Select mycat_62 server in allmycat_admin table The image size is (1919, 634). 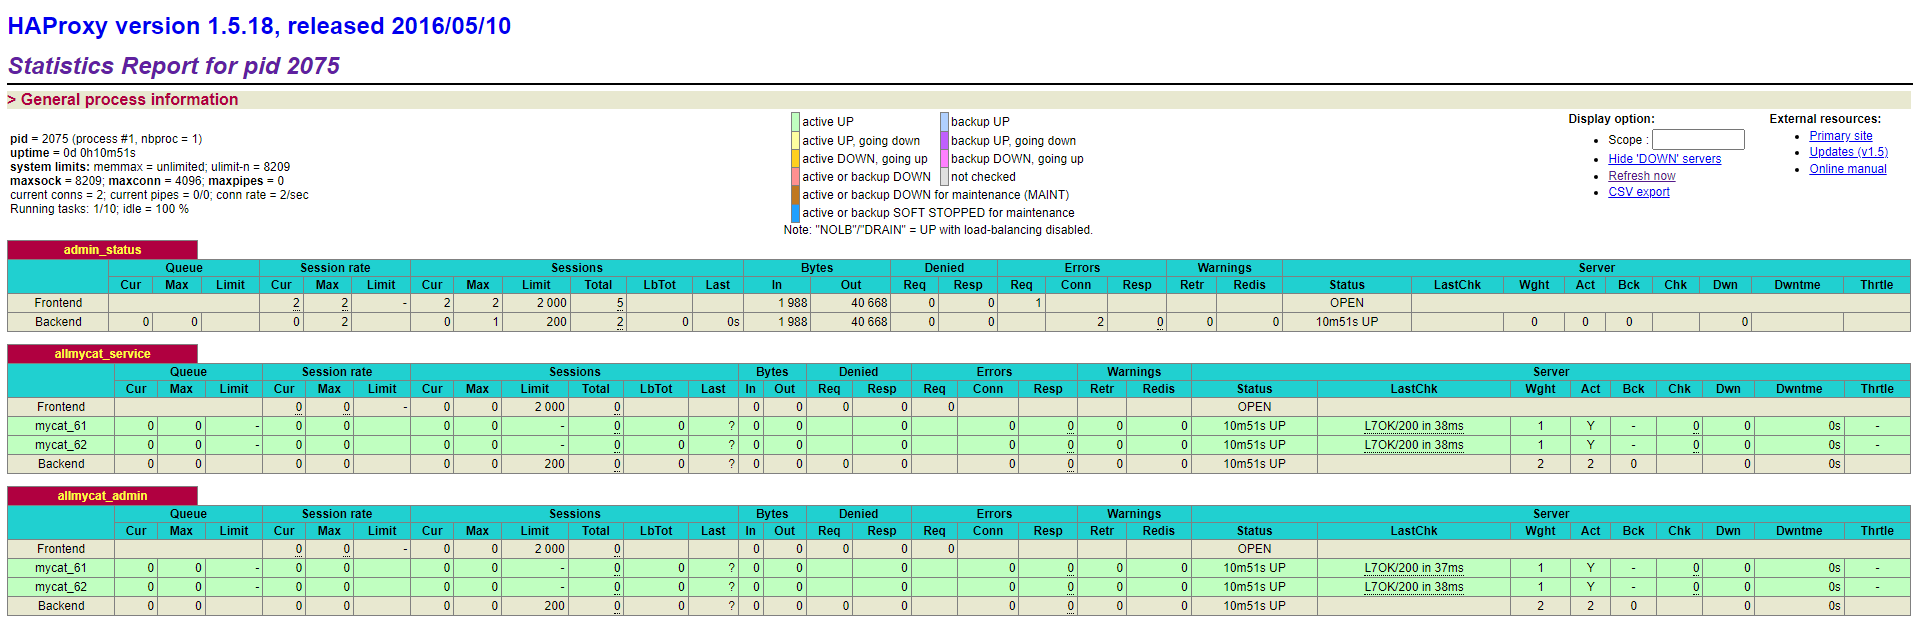pos(61,587)
